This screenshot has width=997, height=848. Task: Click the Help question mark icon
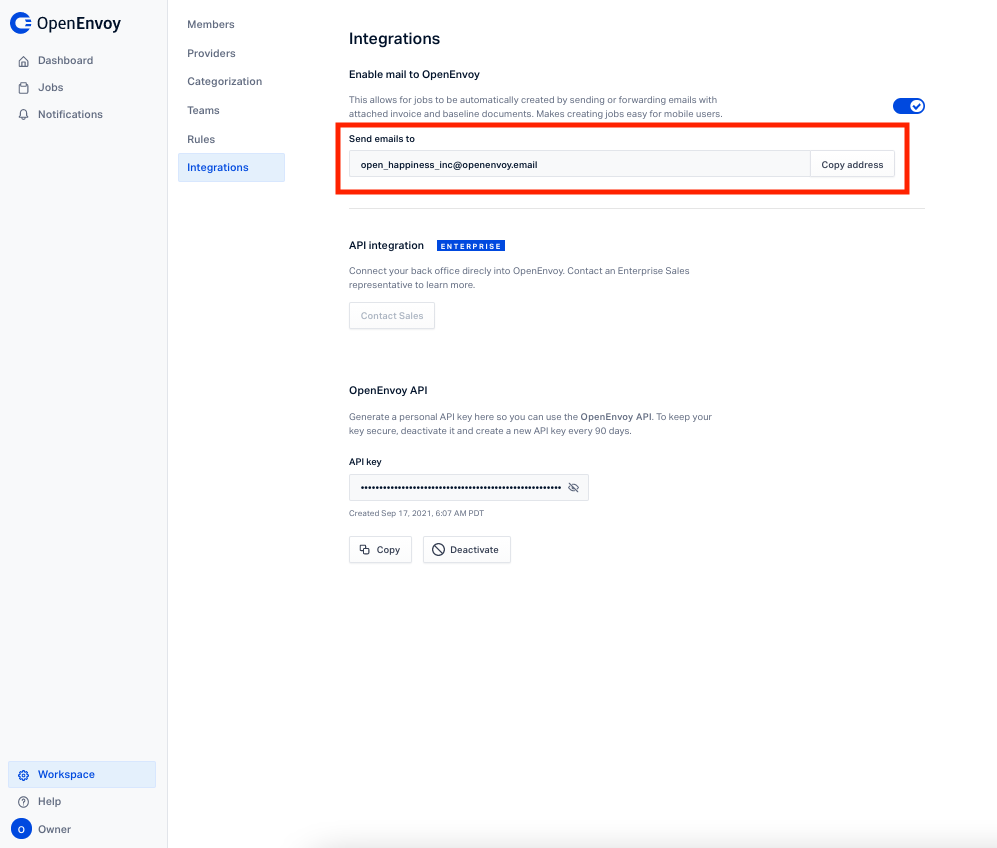click(x=24, y=802)
